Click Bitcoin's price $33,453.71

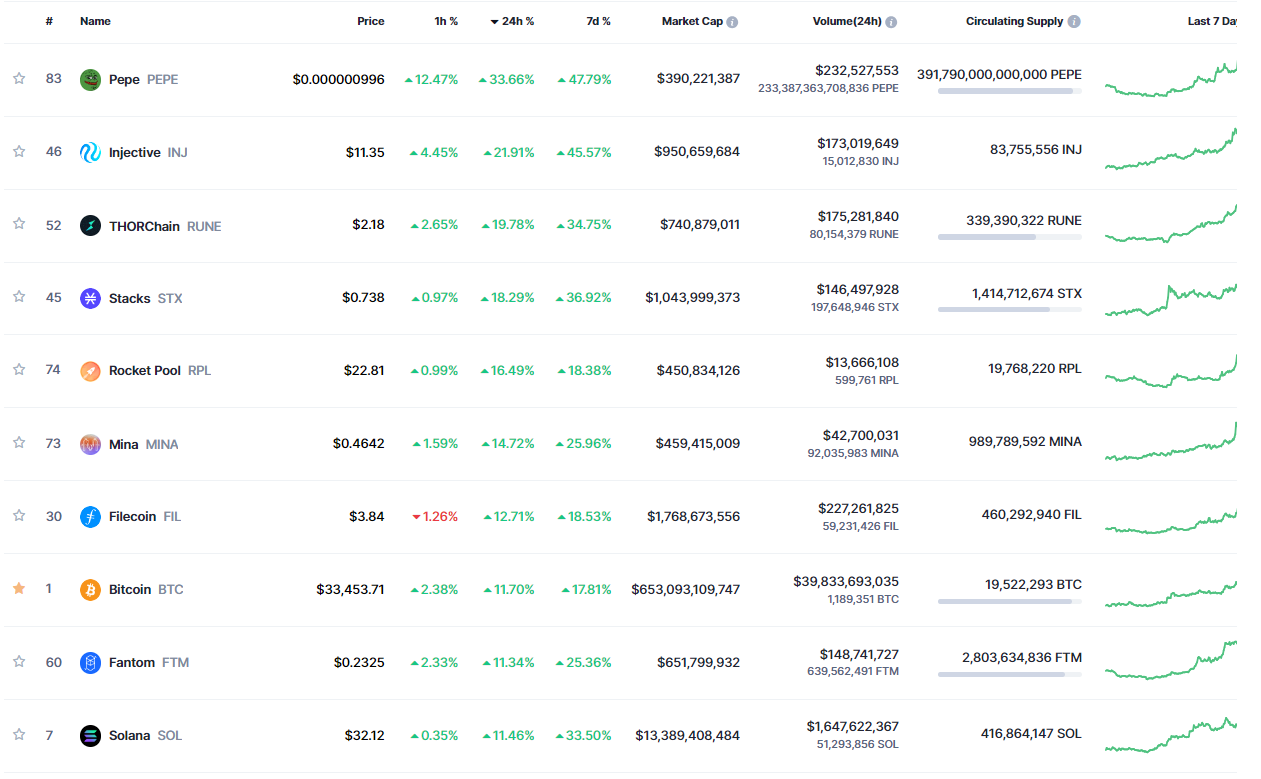click(350, 589)
